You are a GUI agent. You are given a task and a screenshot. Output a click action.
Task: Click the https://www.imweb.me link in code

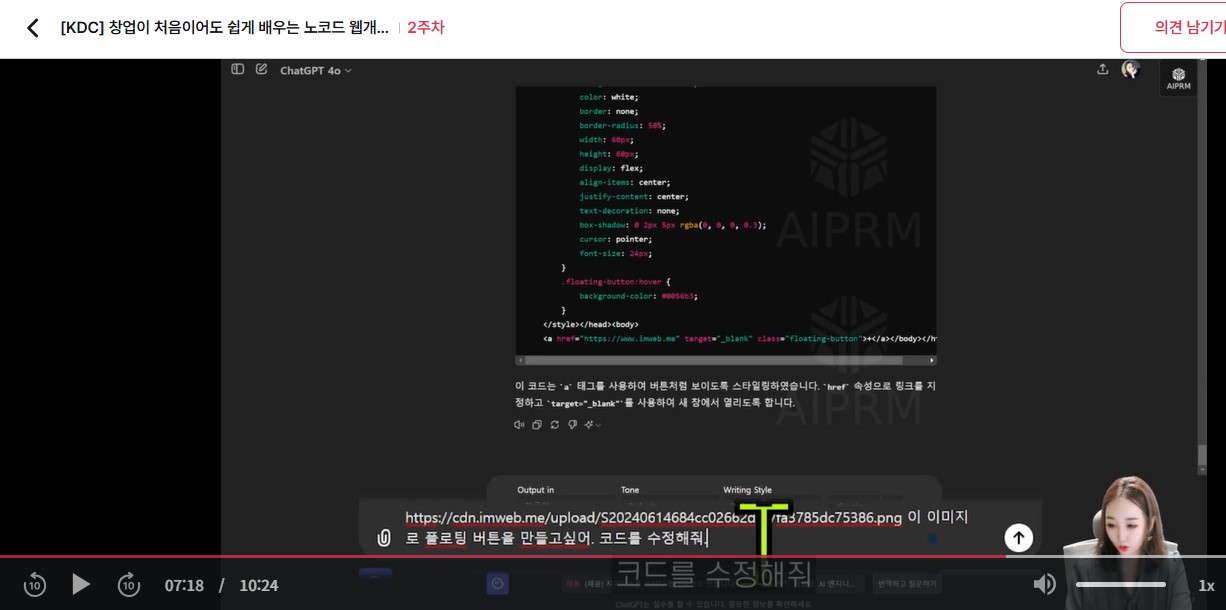coord(630,339)
